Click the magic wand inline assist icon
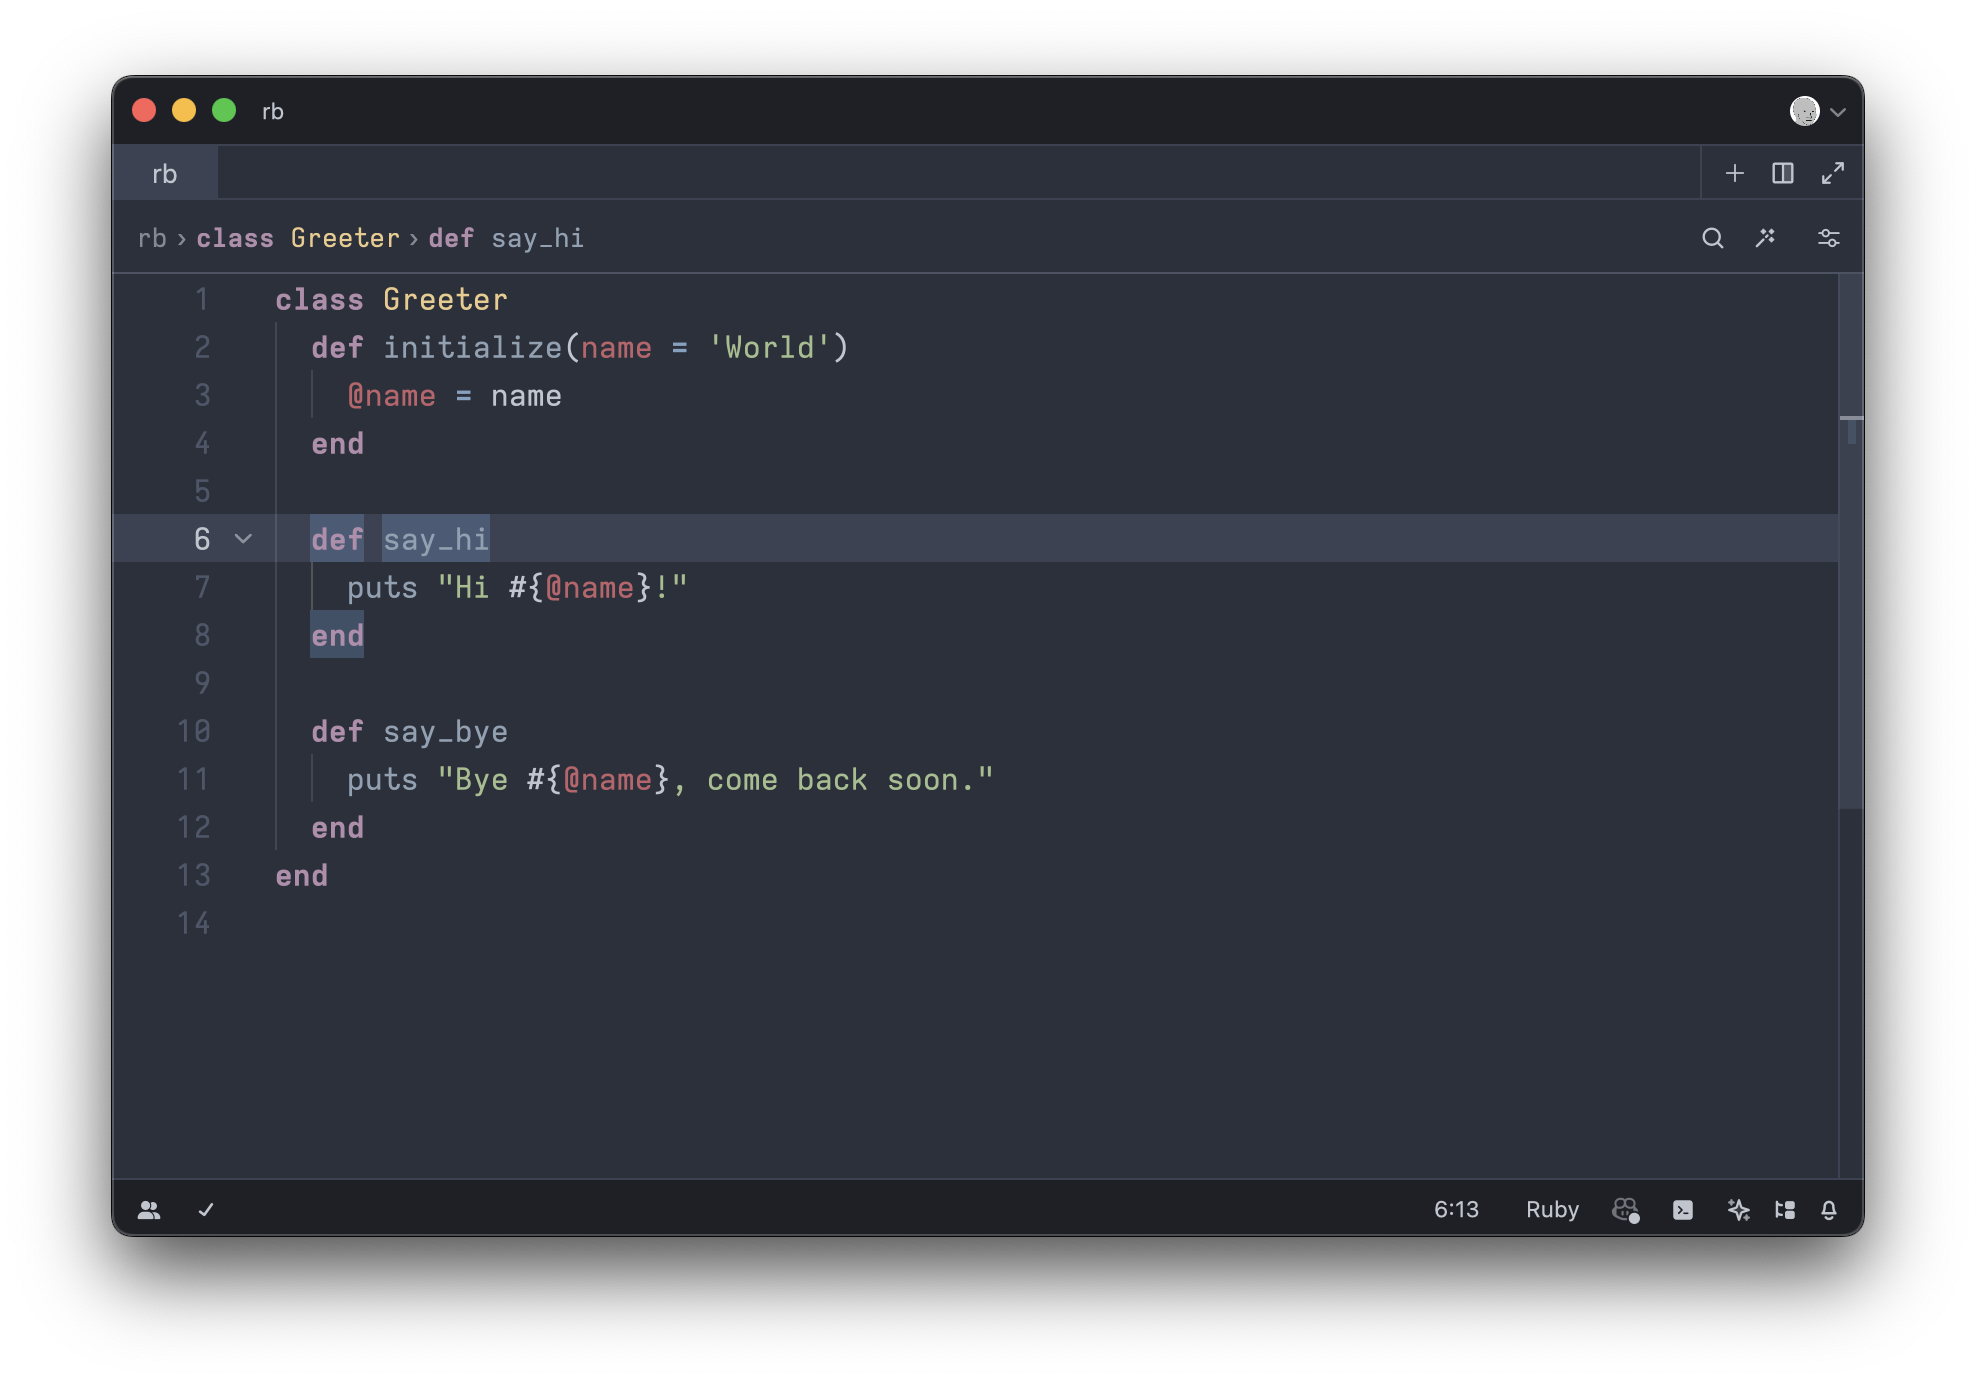This screenshot has width=1976, height=1384. click(x=1766, y=238)
